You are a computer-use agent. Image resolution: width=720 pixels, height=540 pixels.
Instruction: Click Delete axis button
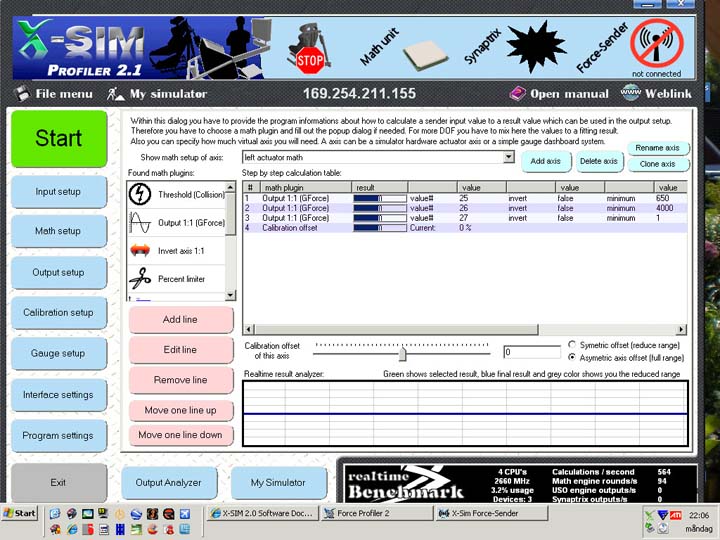(599, 161)
